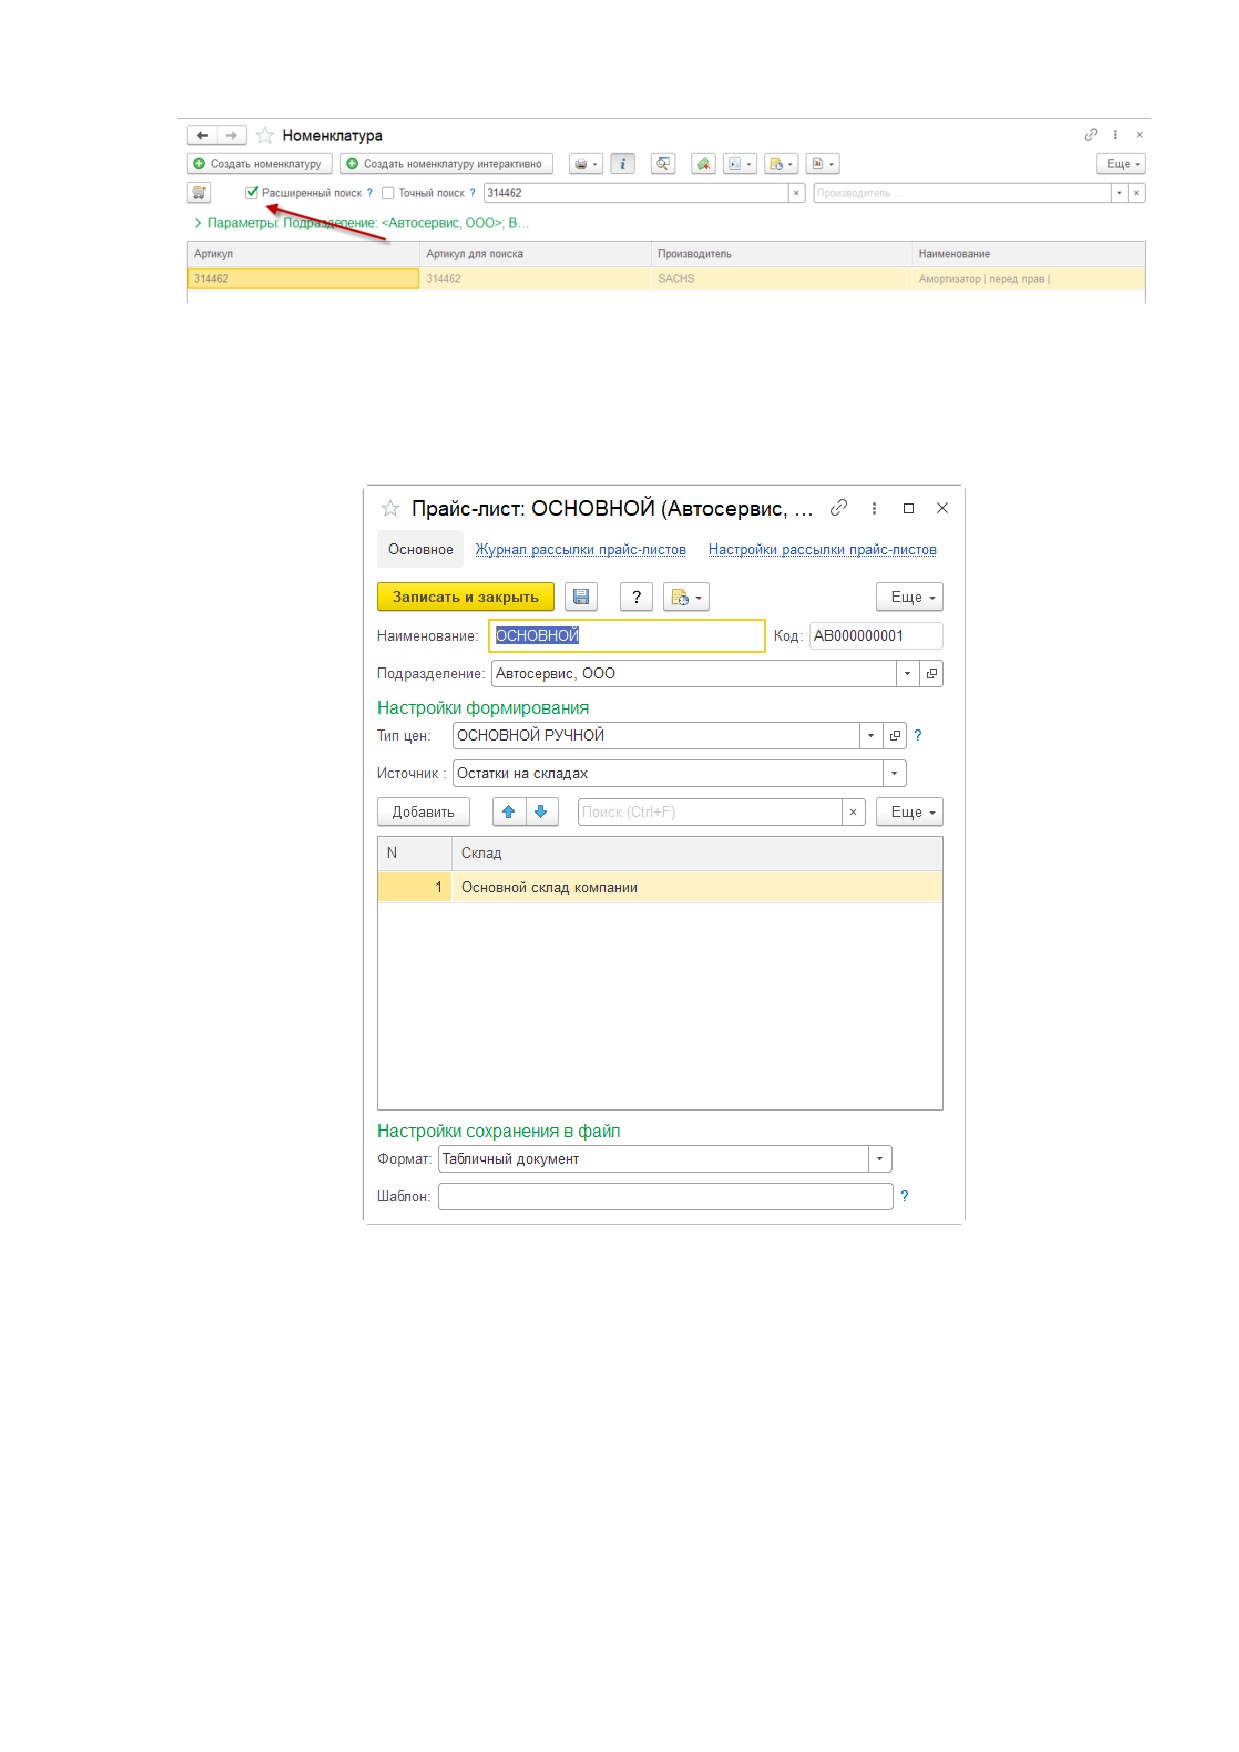Open help with the ? button in Прайс-лист toolbar
The width and height of the screenshot is (1239, 1752).
636,597
